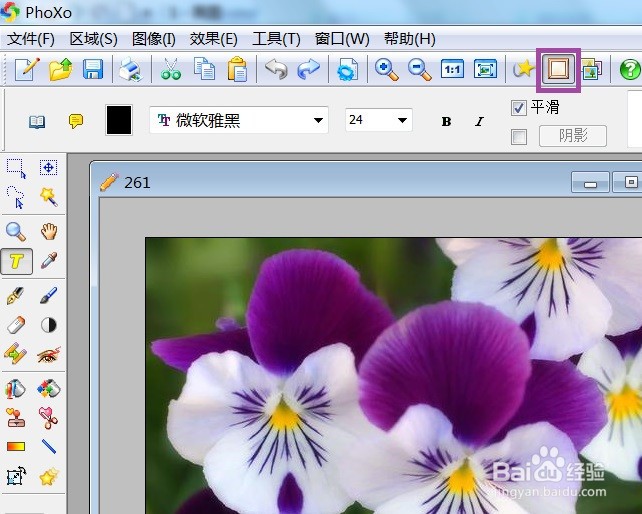The height and width of the screenshot is (514, 642).
Task: Open the photo frame tool icon
Action: point(558,69)
